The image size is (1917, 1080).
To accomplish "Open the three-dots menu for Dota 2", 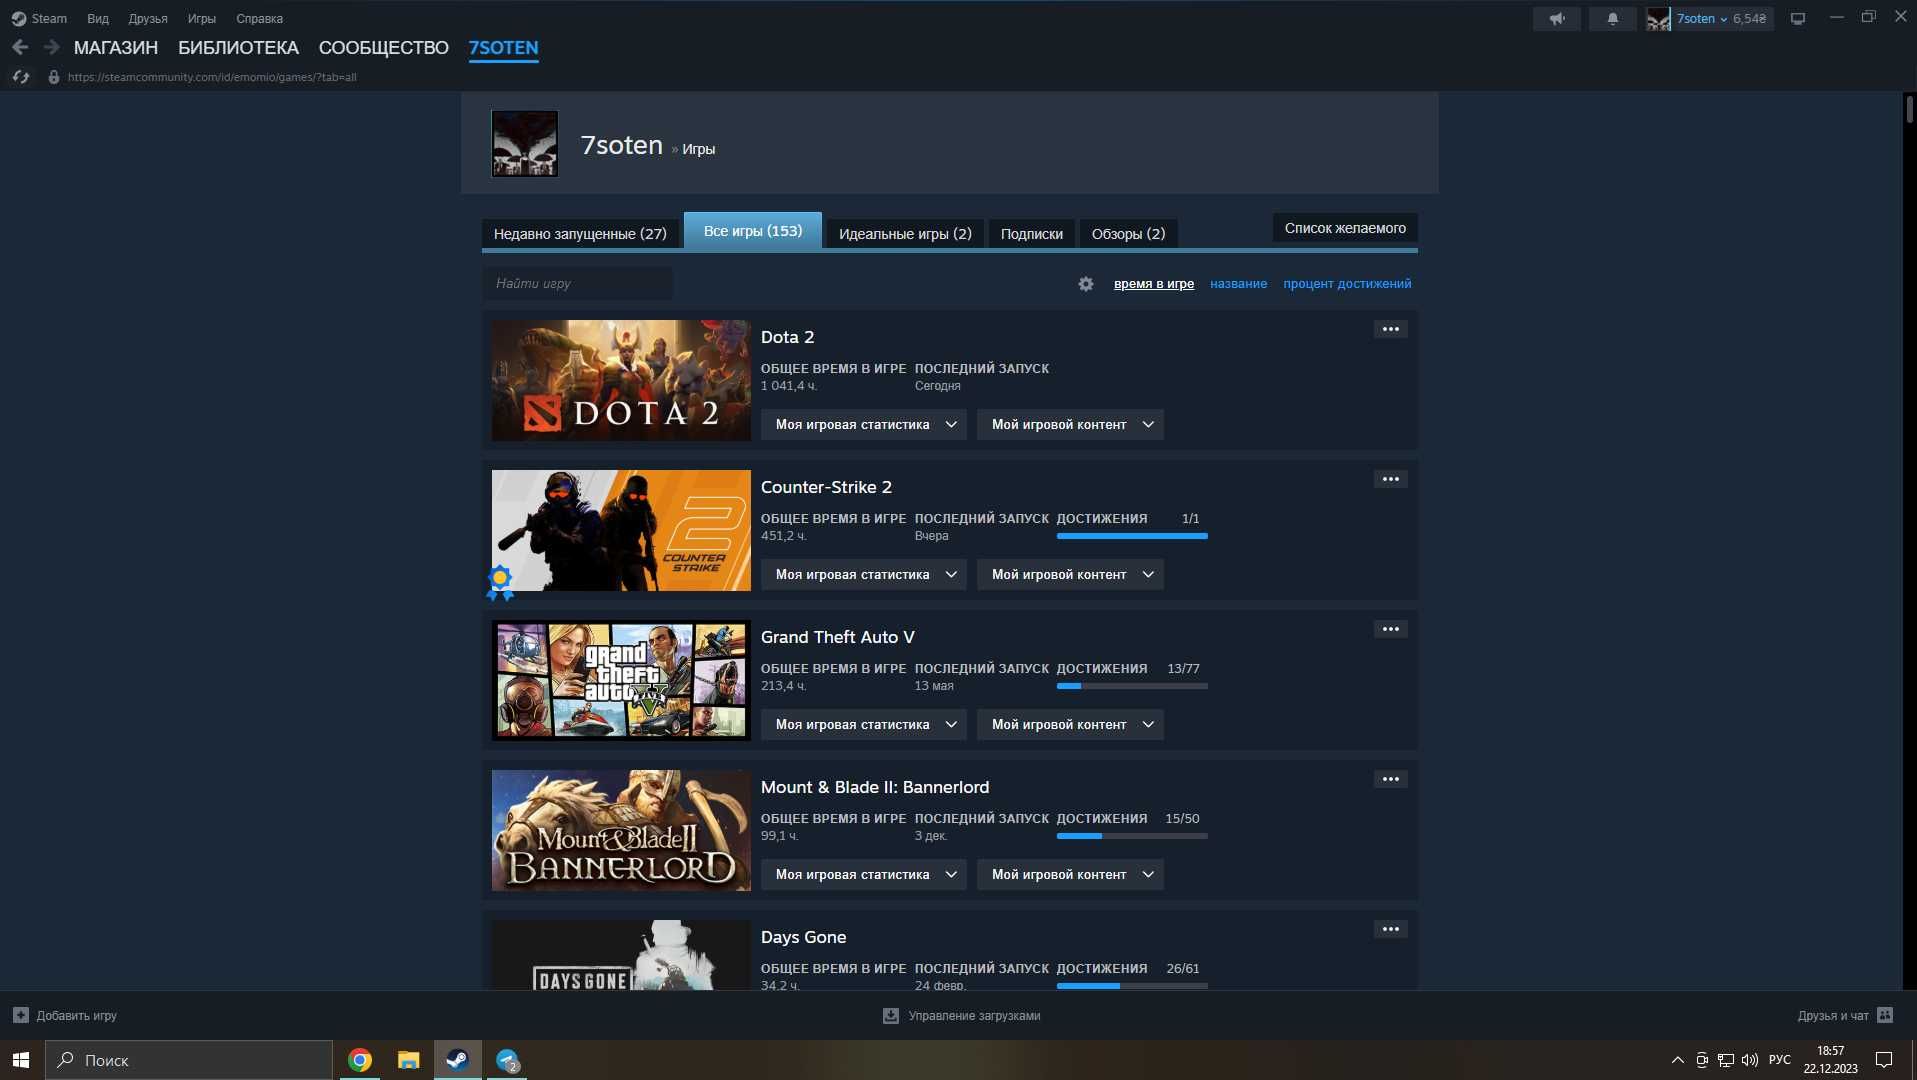I will [1390, 329].
